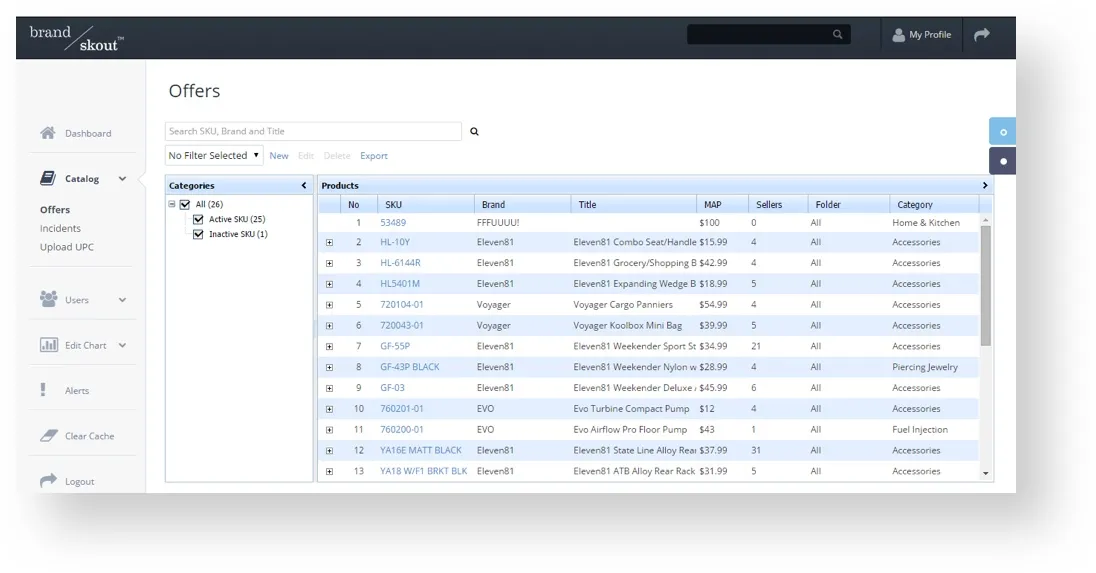Viewport: 1096px width, 573px height.
Task: Toggle the Inactive SKU (1) checkbox
Action: click(198, 234)
